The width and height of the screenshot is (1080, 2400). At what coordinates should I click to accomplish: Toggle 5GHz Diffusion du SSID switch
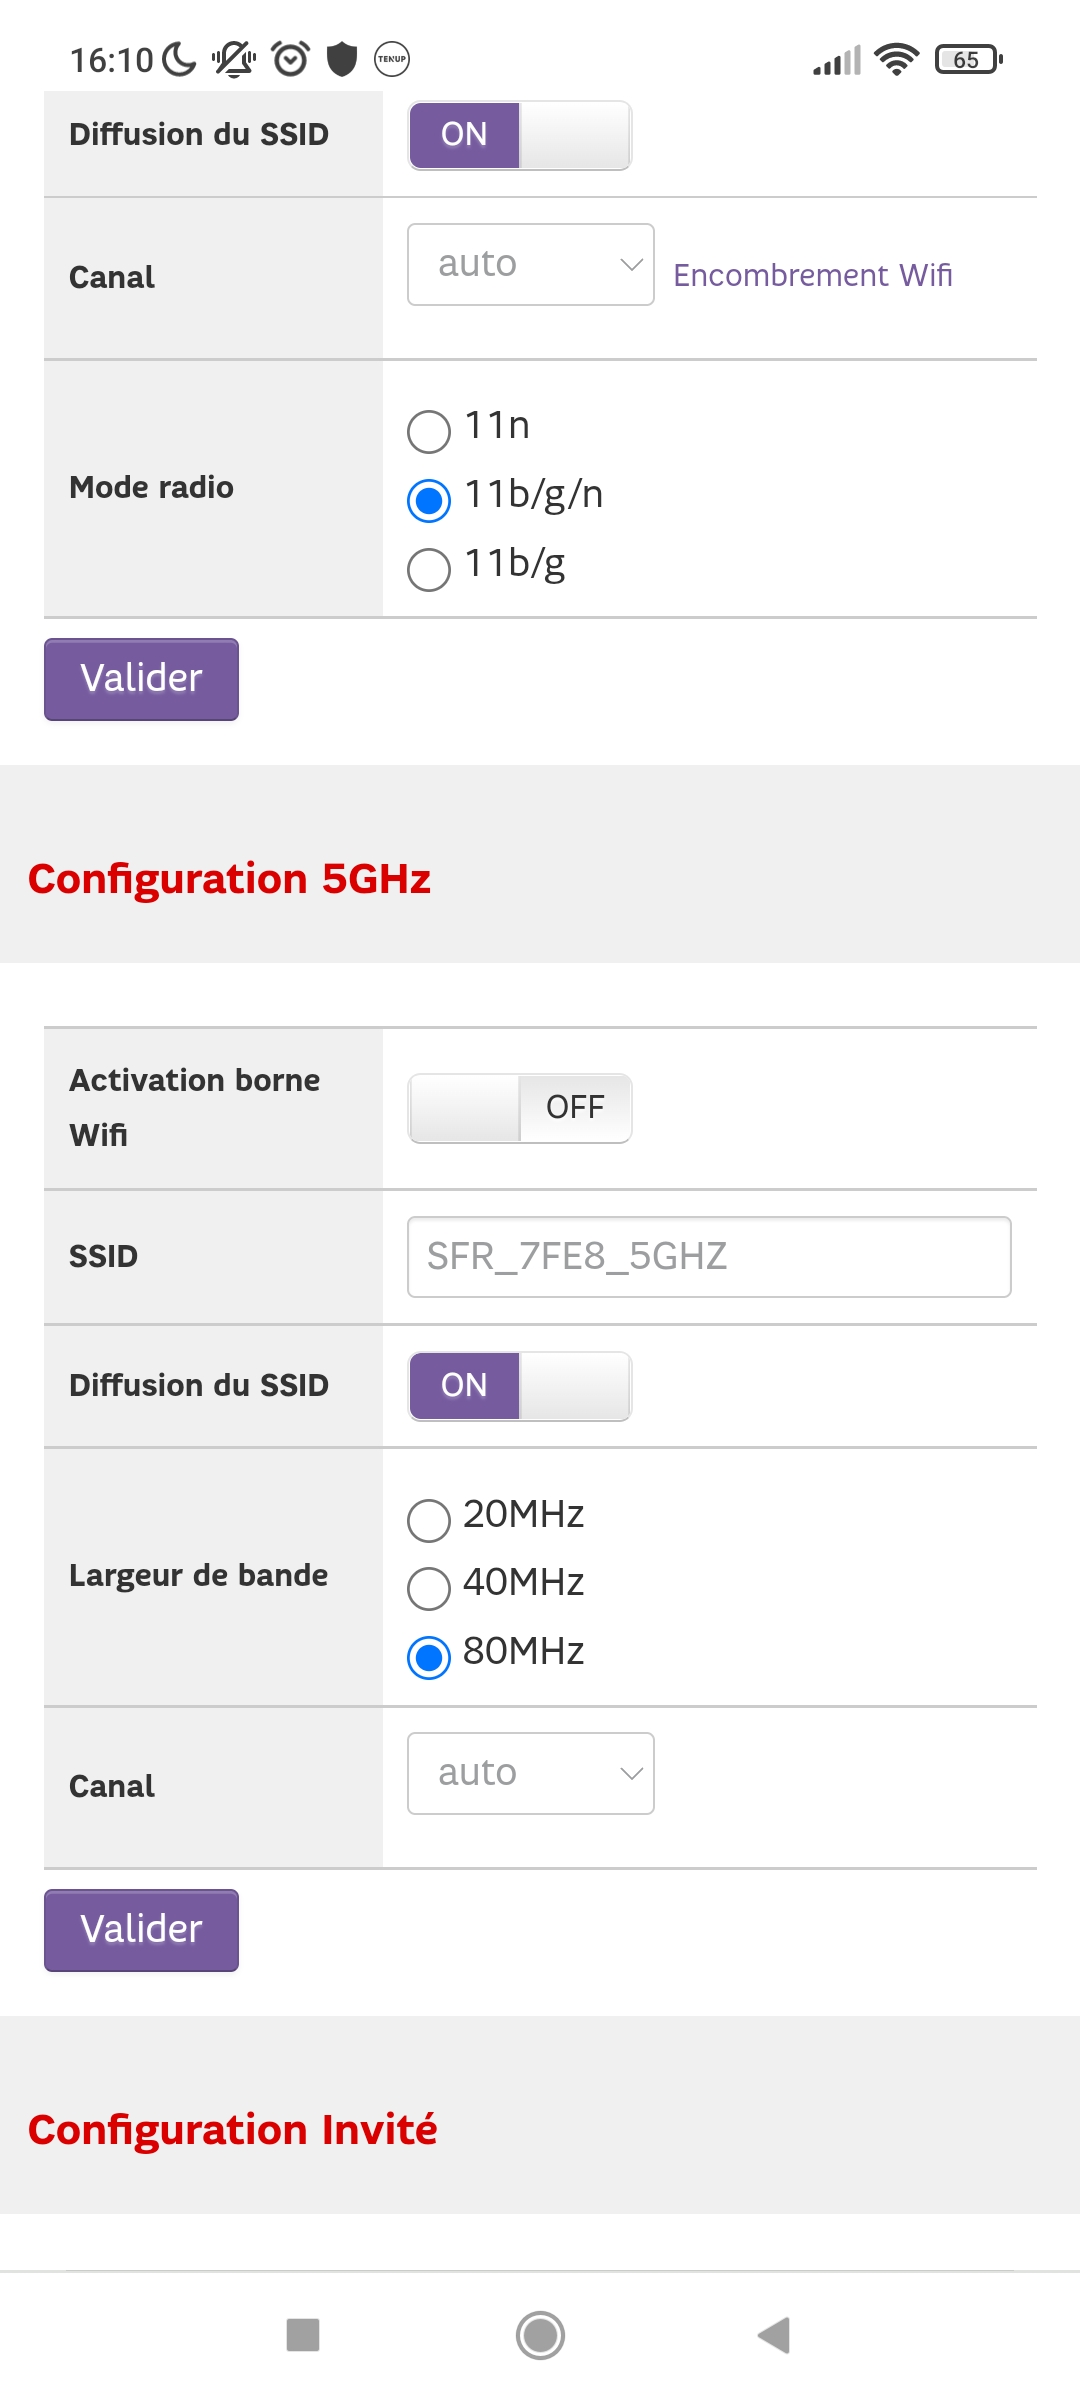click(520, 1386)
